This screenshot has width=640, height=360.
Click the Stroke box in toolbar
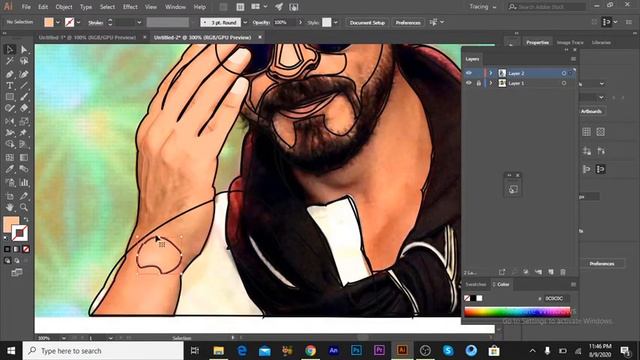pos(20,233)
